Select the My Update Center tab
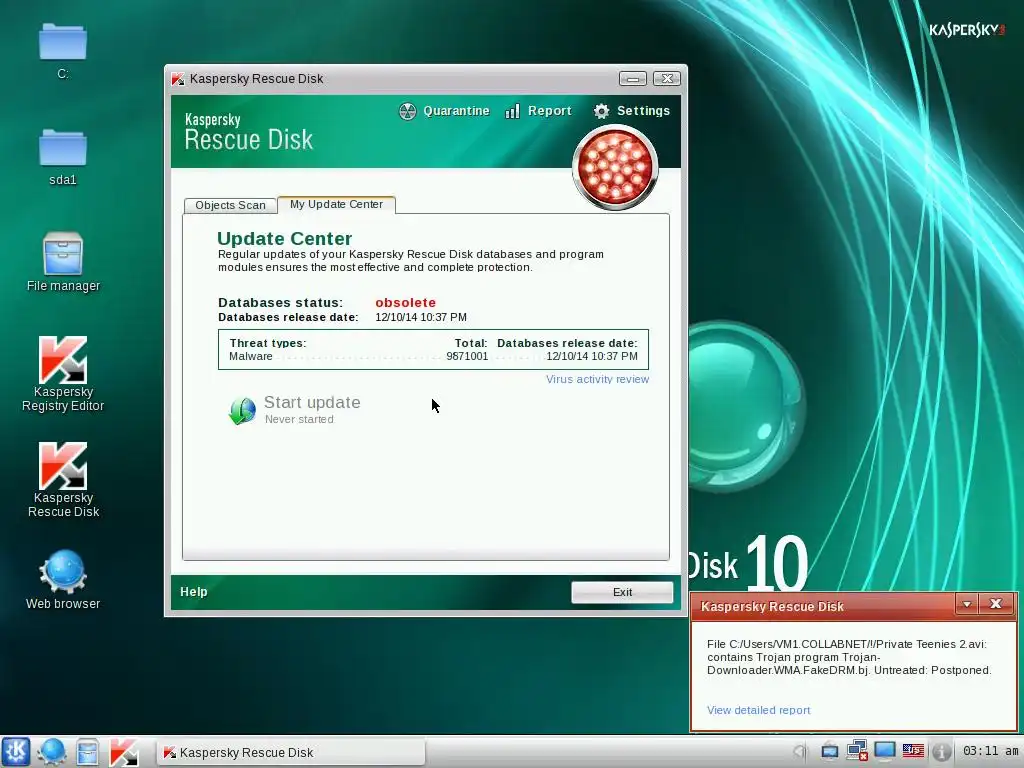This screenshot has height=768, width=1024. click(336, 204)
